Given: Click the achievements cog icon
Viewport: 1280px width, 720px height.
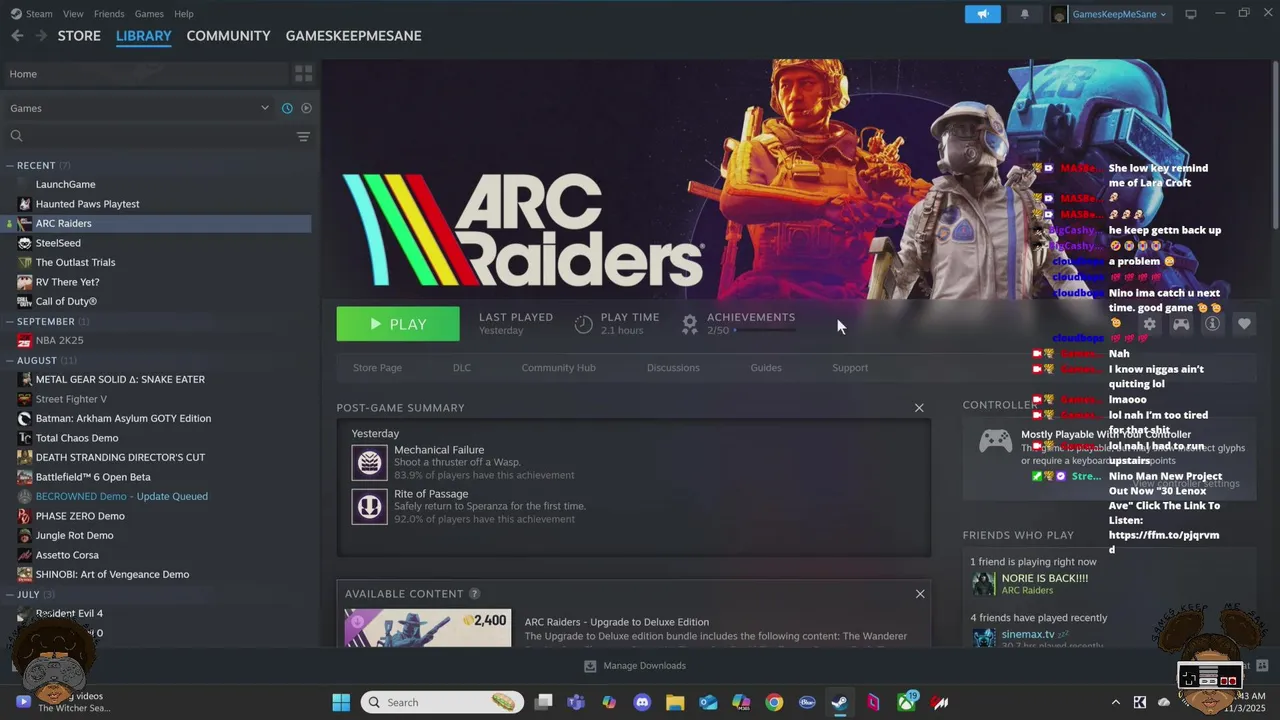Looking at the screenshot, I should point(690,324).
